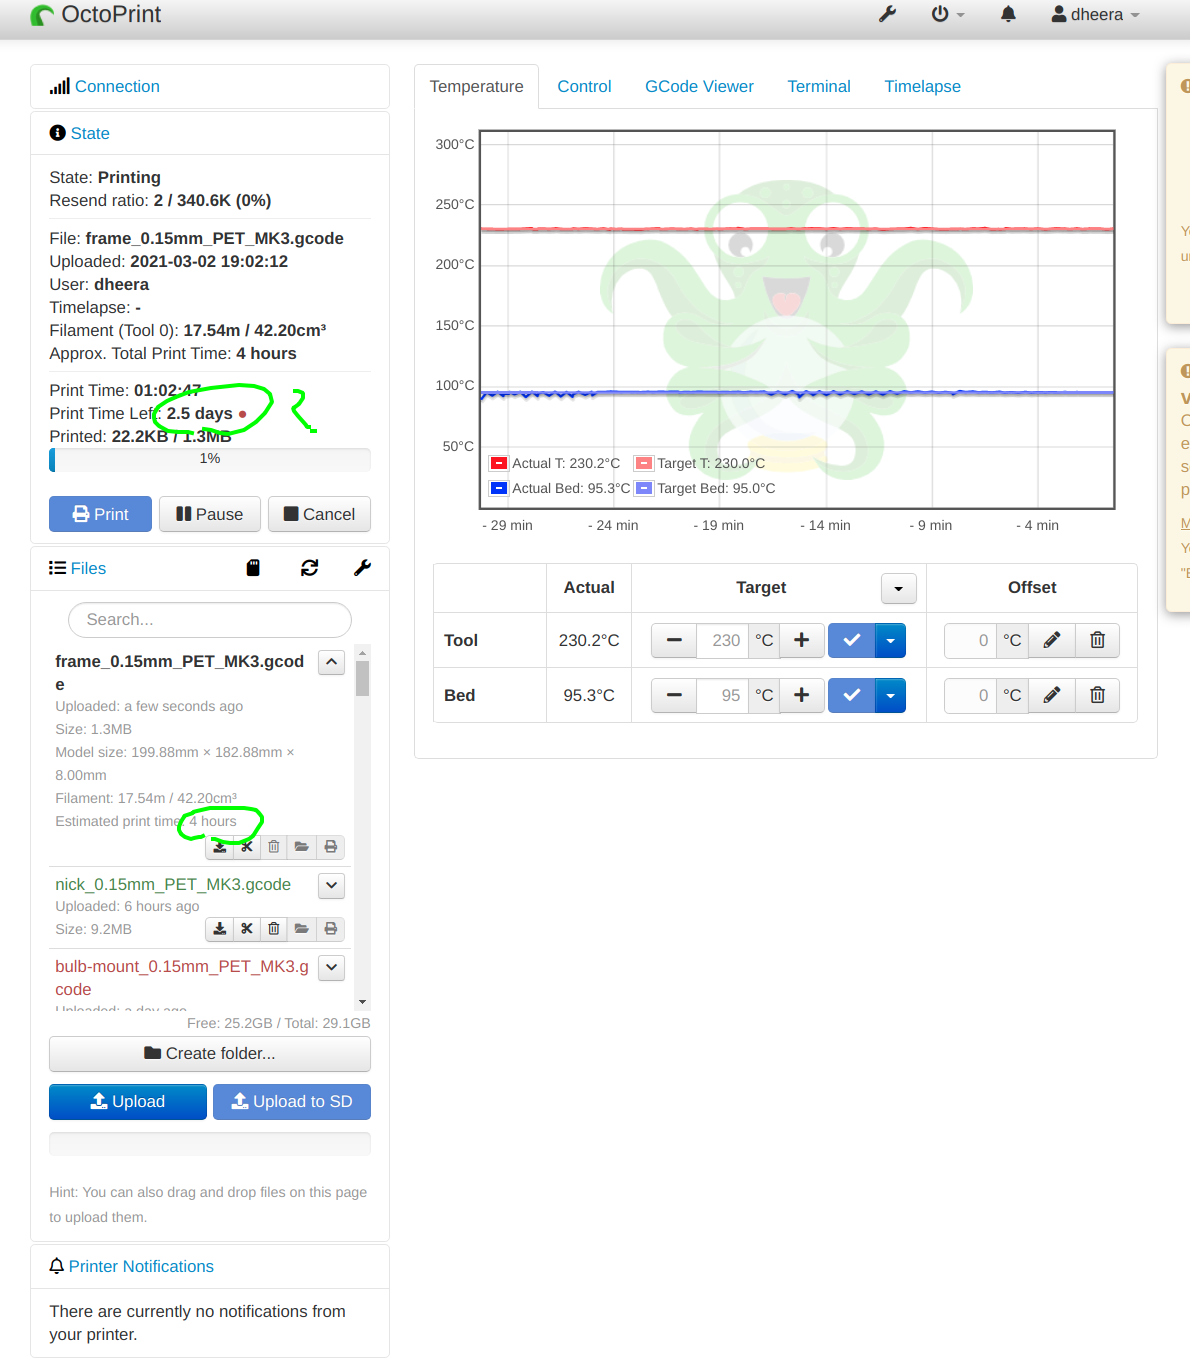
Task: Create a new folder
Action: point(209,1053)
